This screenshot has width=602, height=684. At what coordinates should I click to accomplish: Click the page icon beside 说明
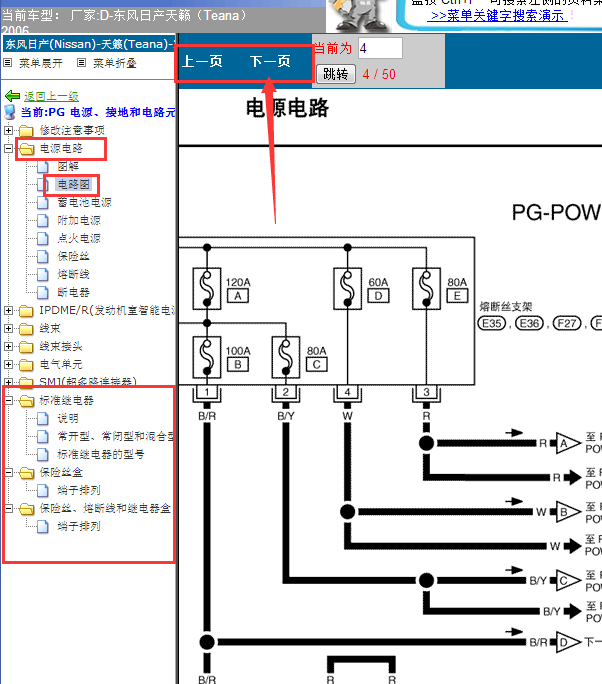[43, 419]
